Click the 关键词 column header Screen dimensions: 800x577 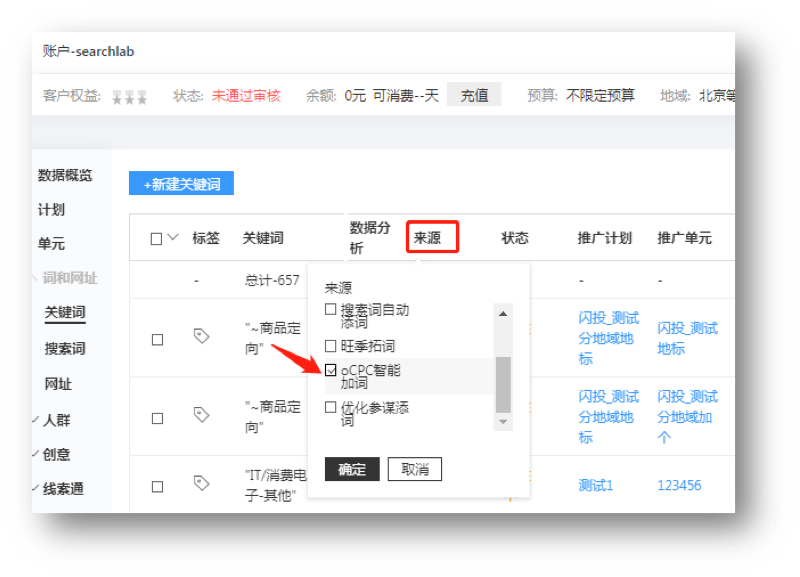pyautogui.click(x=263, y=238)
